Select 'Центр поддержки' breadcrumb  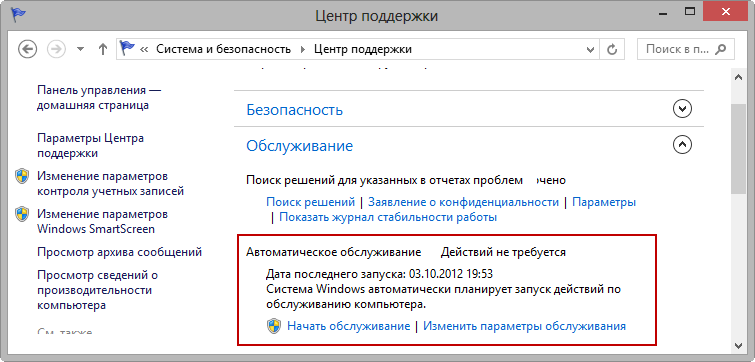(x=363, y=49)
